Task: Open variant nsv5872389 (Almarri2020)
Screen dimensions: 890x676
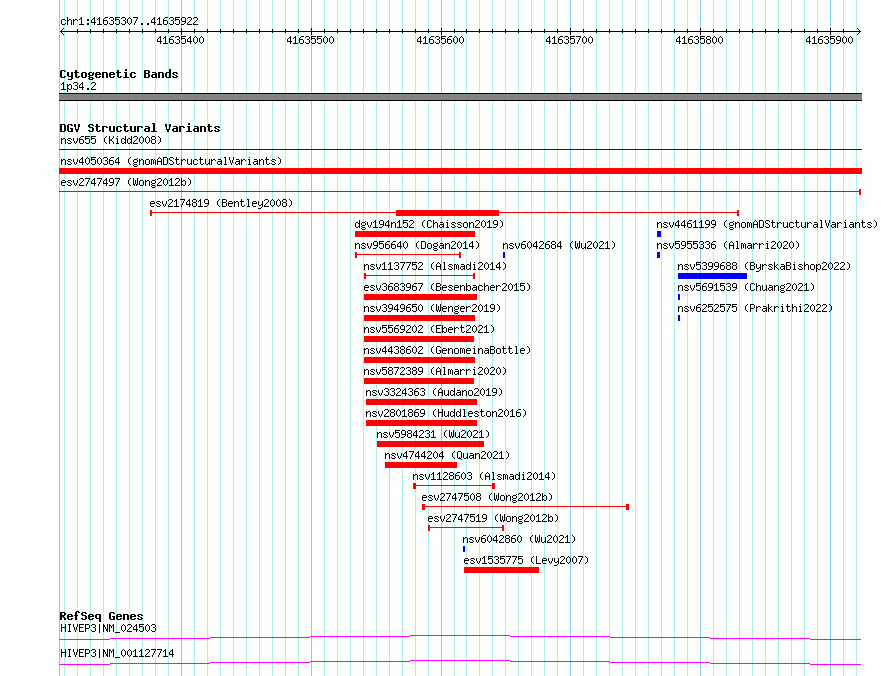Action: click(435, 371)
